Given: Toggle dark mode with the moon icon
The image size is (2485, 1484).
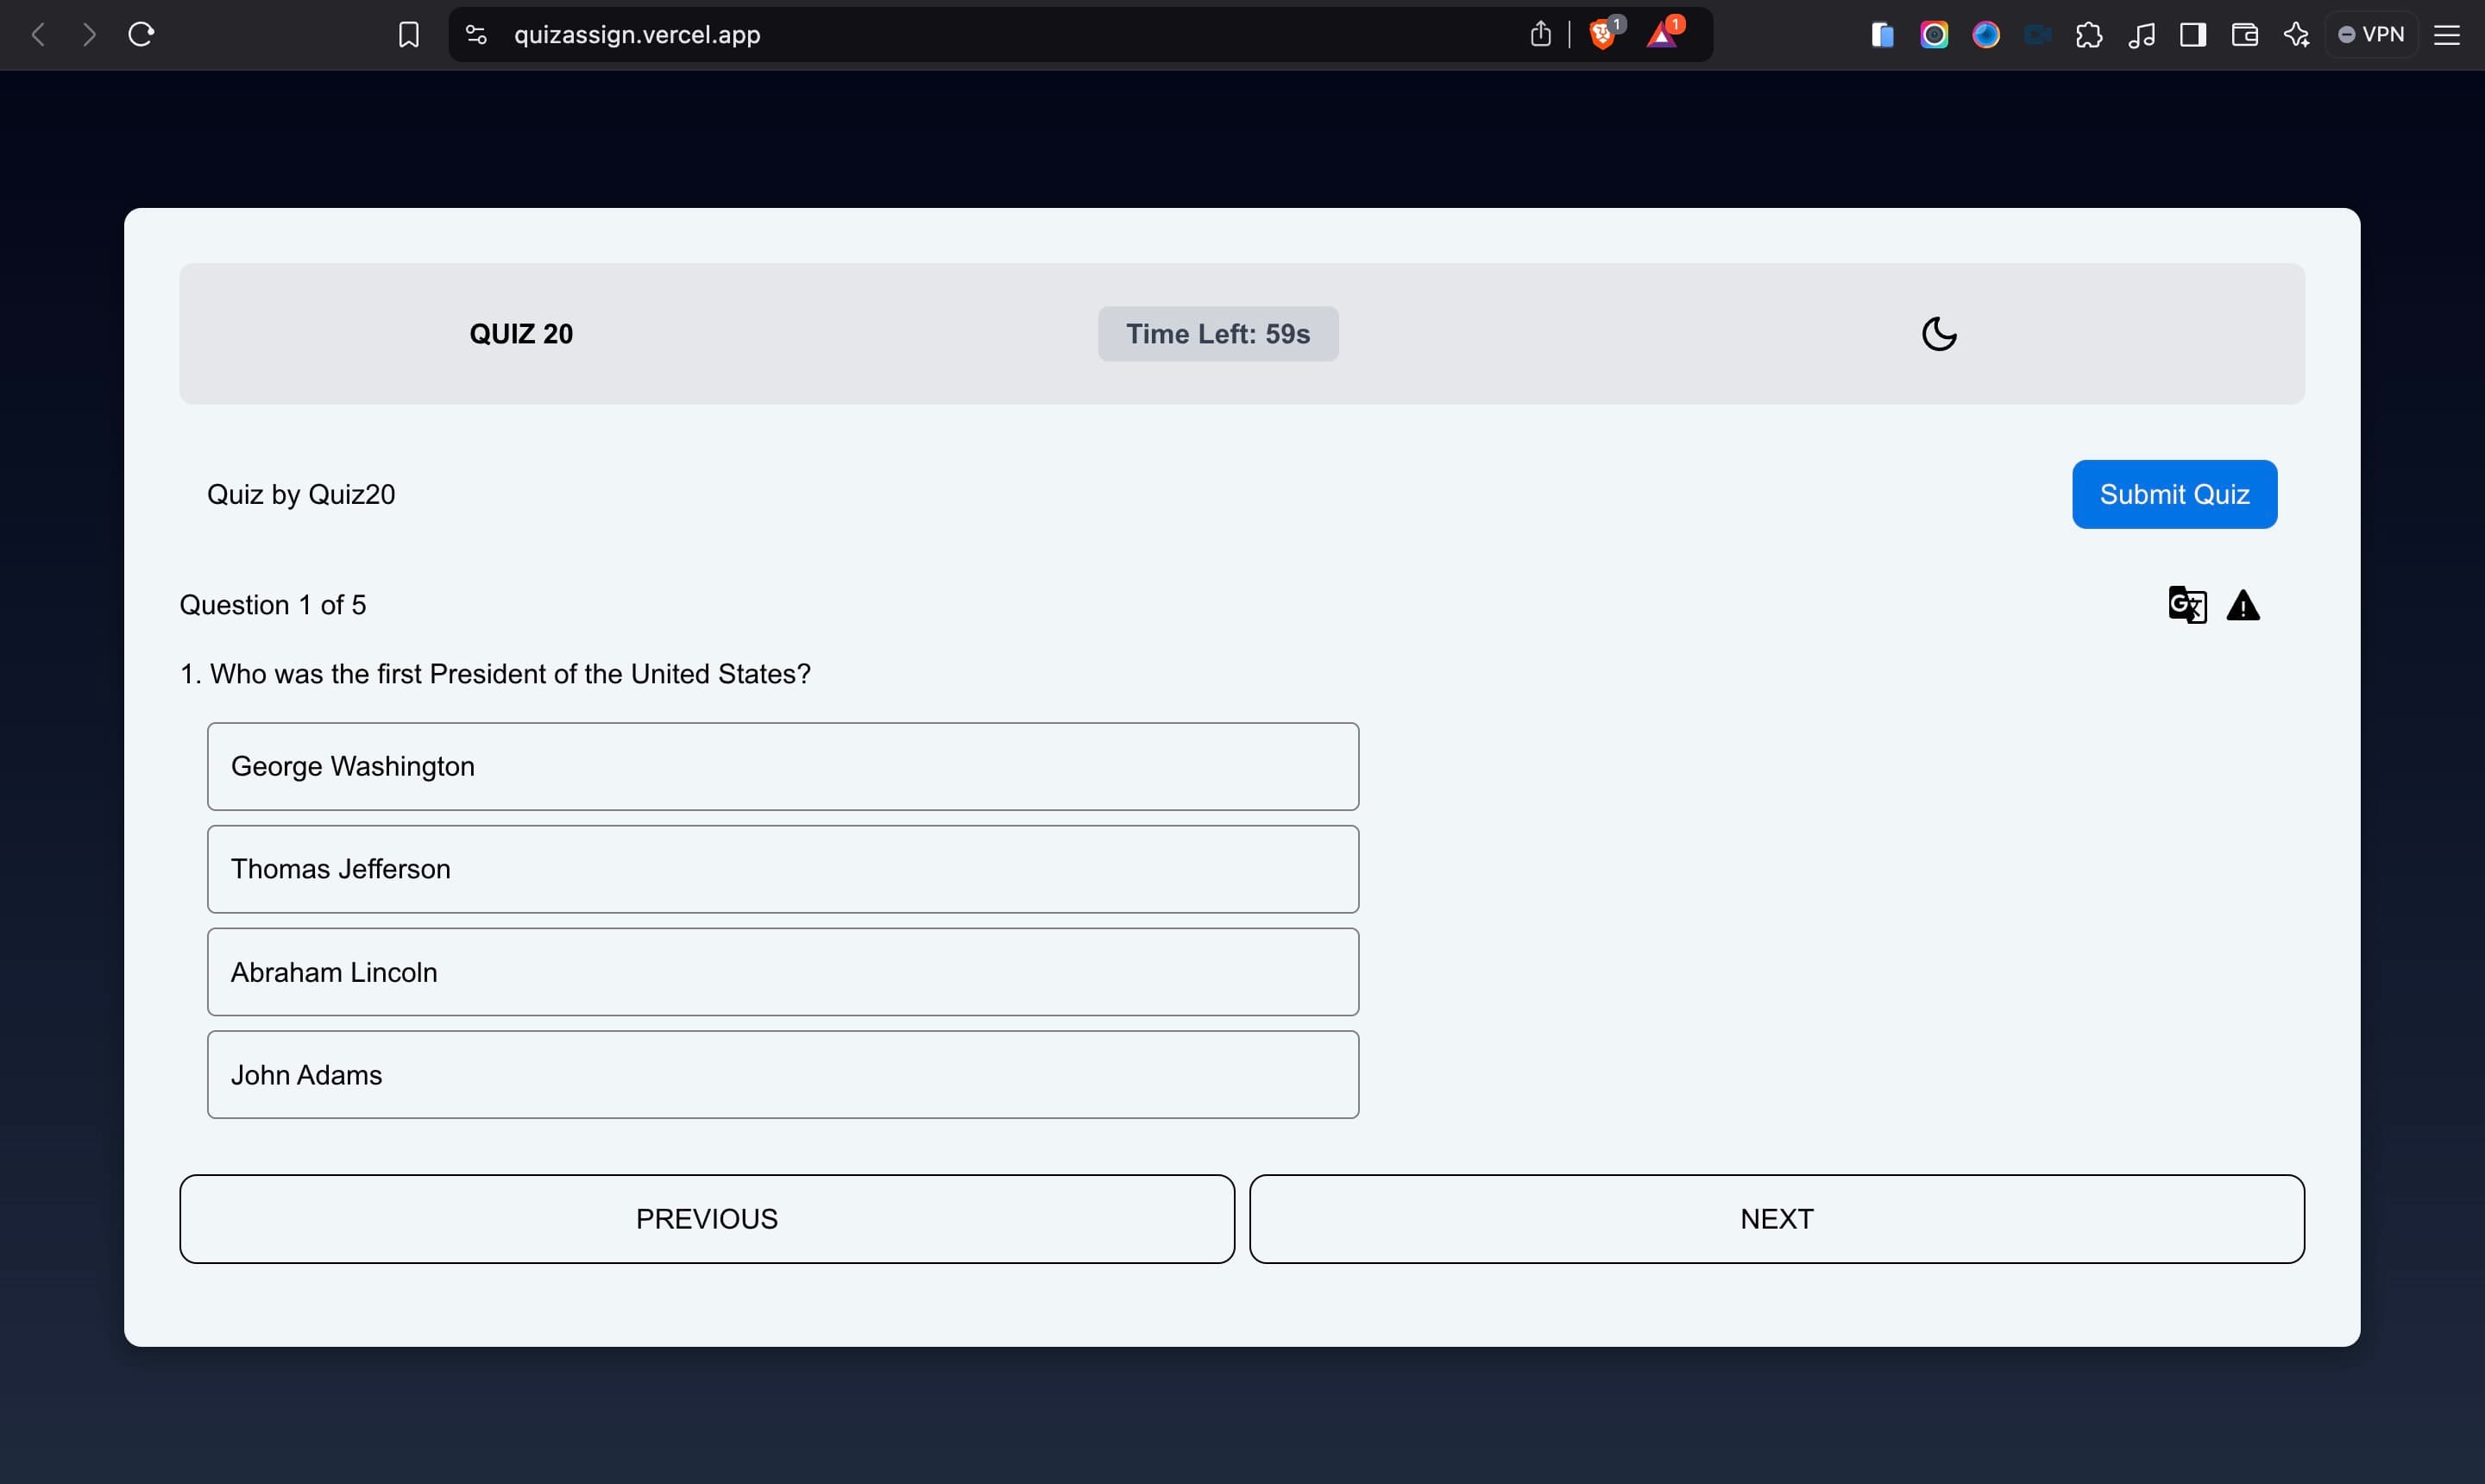Looking at the screenshot, I should pyautogui.click(x=1939, y=334).
